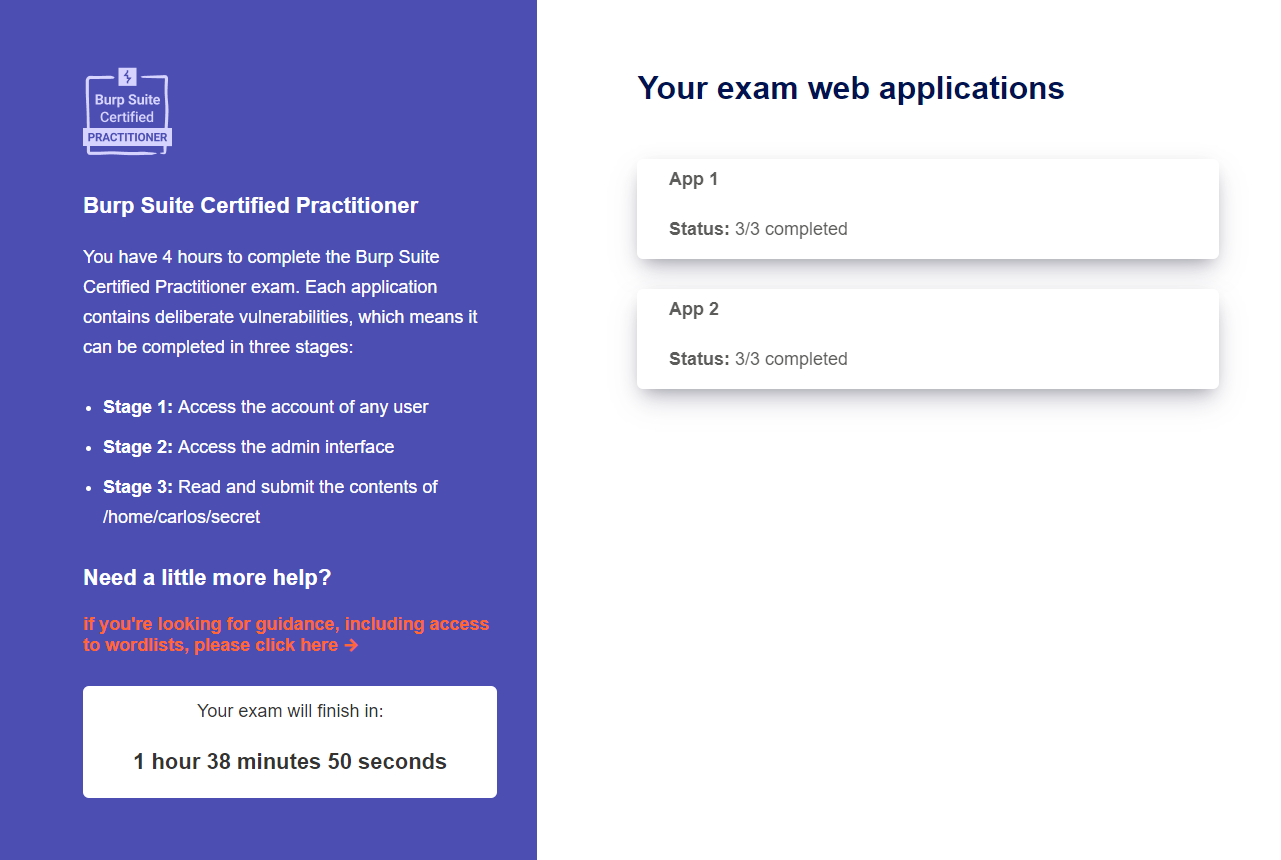Image resolution: width=1281 pixels, height=860 pixels.
Task: Open the App 2 card
Action: pyautogui.click(x=927, y=339)
